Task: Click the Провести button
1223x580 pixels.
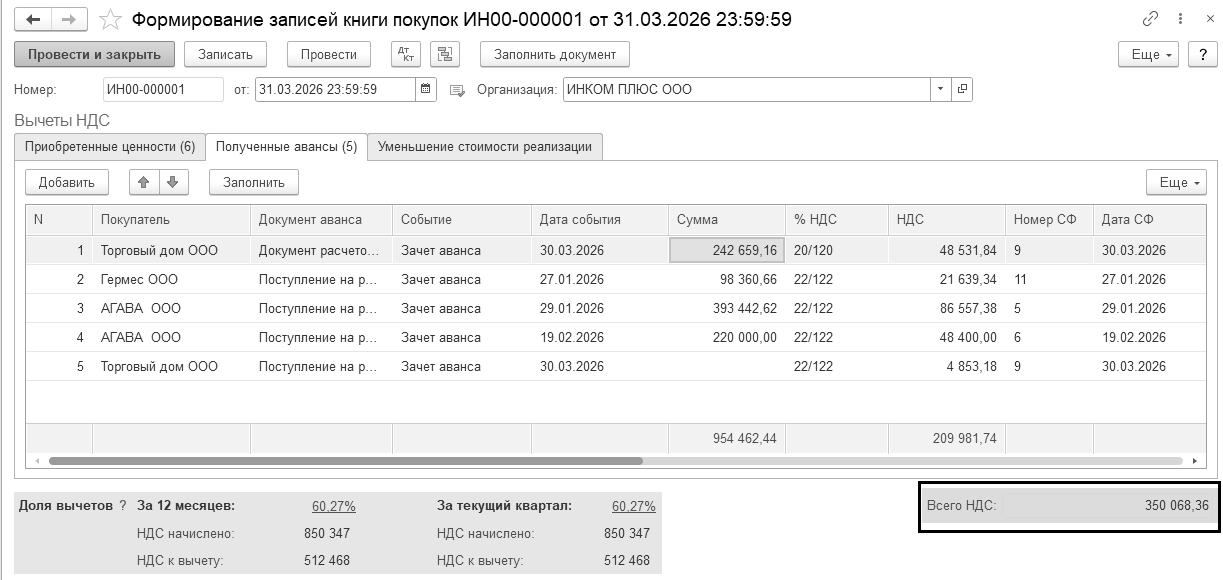Action: point(329,54)
